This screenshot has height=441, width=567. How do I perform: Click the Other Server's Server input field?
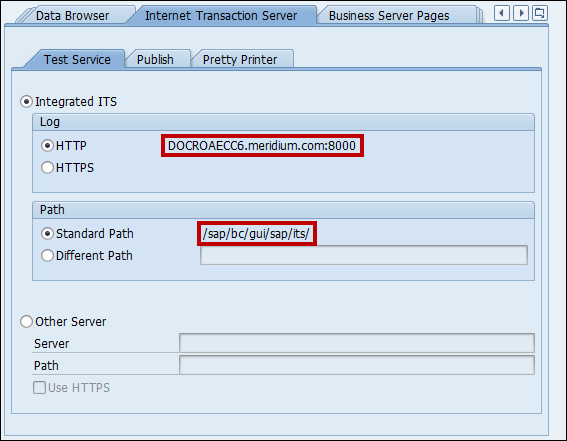tap(357, 343)
